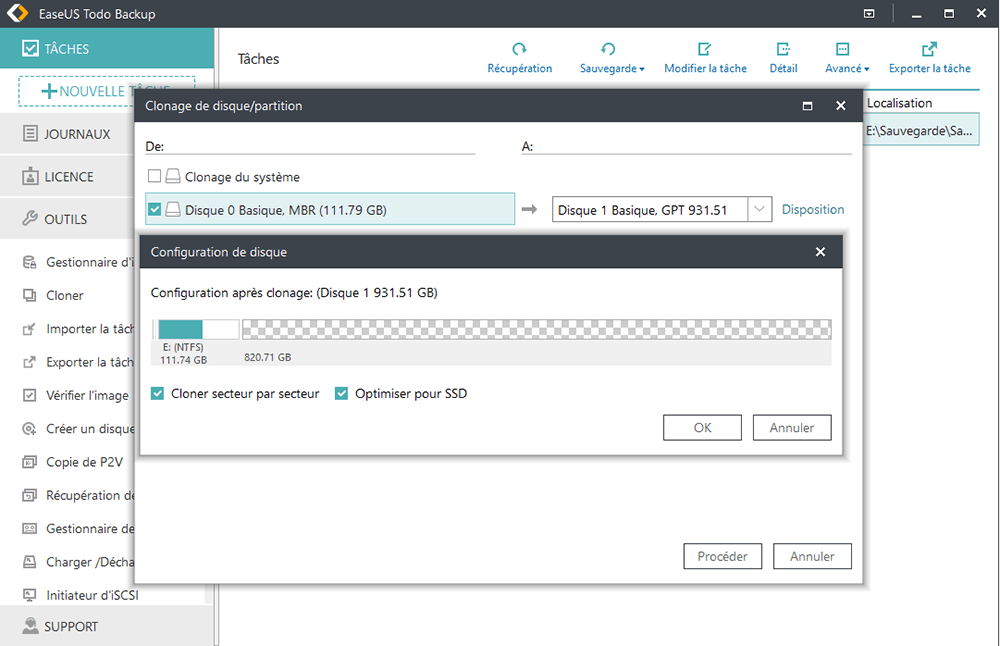Maximize the EaseUS Todo Backup window
The width and height of the screenshot is (1000, 646).
[949, 13]
